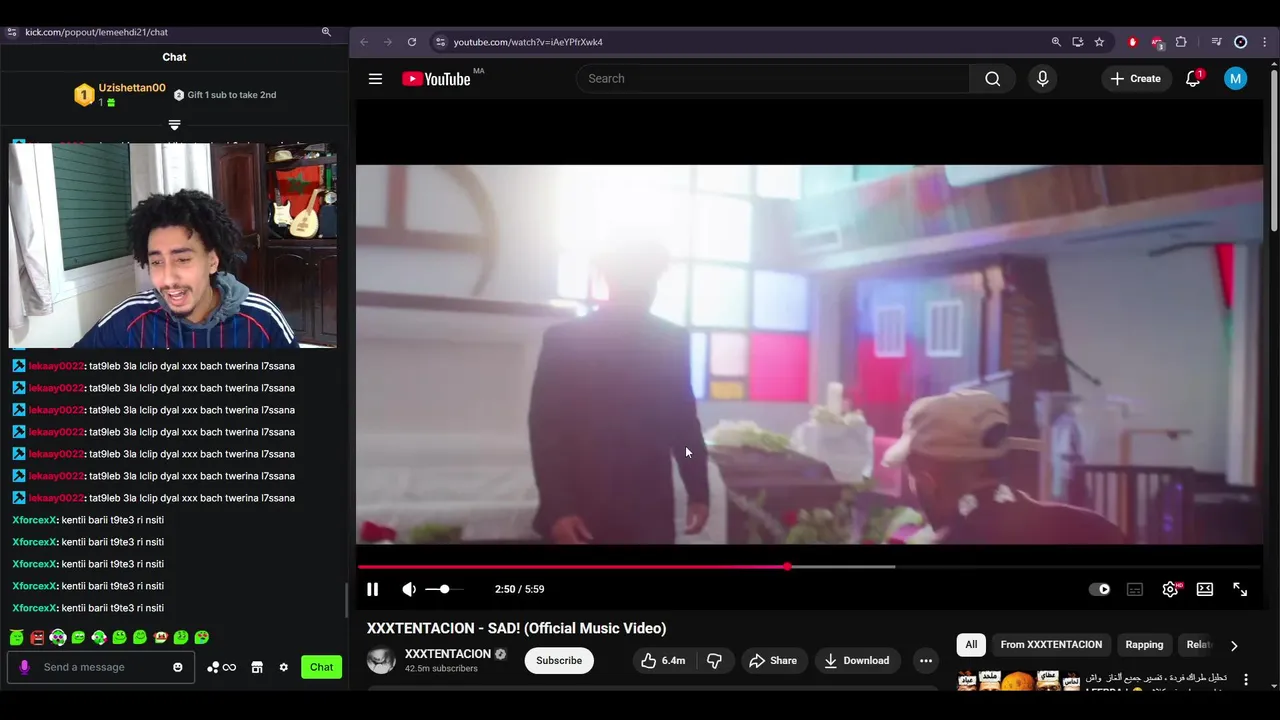Seek on the video progress bar
1280x720 pixels.
pos(810,567)
